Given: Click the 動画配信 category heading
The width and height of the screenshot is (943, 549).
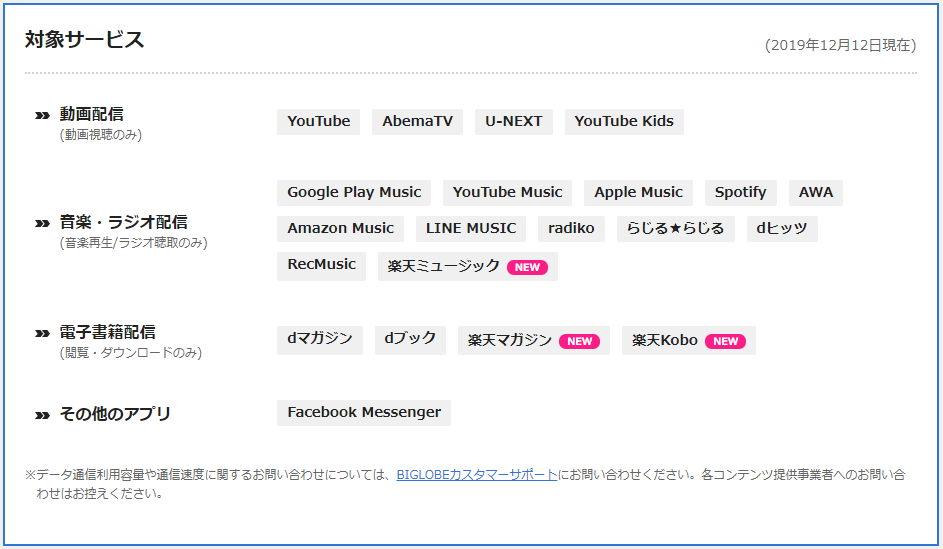Looking at the screenshot, I should (91, 114).
